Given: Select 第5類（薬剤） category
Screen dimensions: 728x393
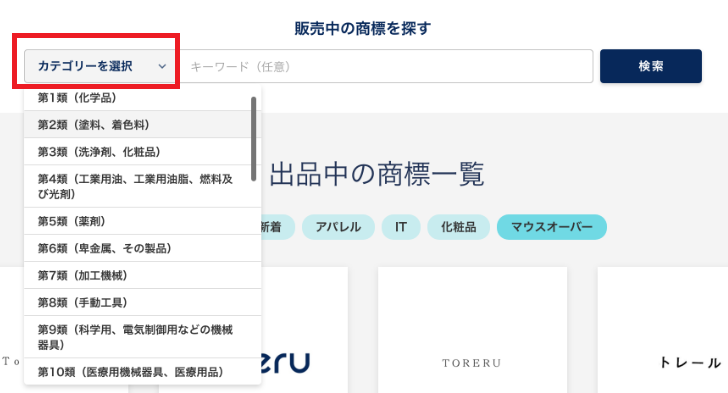Looking at the screenshot, I should (143, 221).
